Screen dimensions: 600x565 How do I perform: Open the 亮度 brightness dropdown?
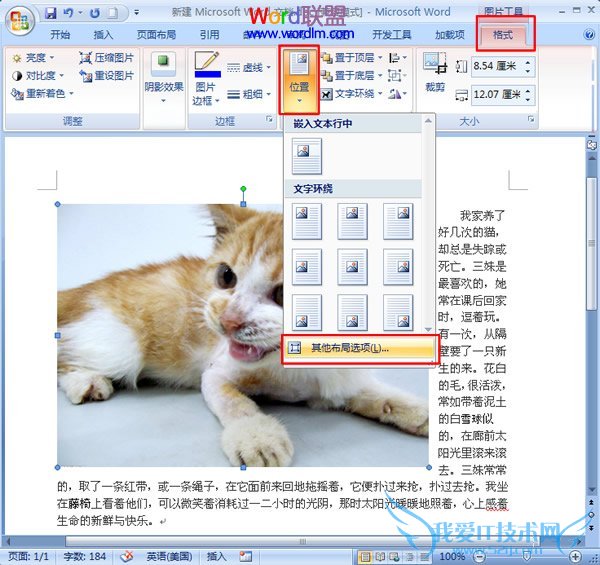coord(33,58)
